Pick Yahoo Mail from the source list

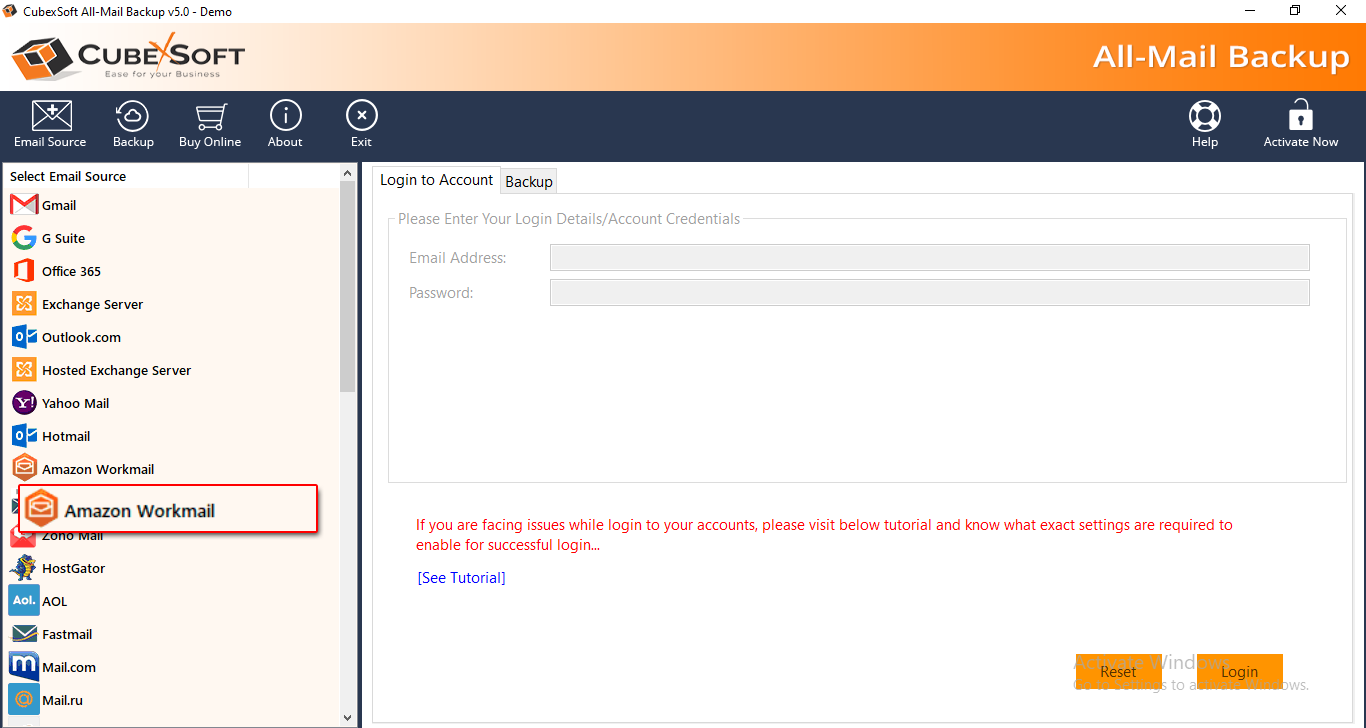point(75,403)
